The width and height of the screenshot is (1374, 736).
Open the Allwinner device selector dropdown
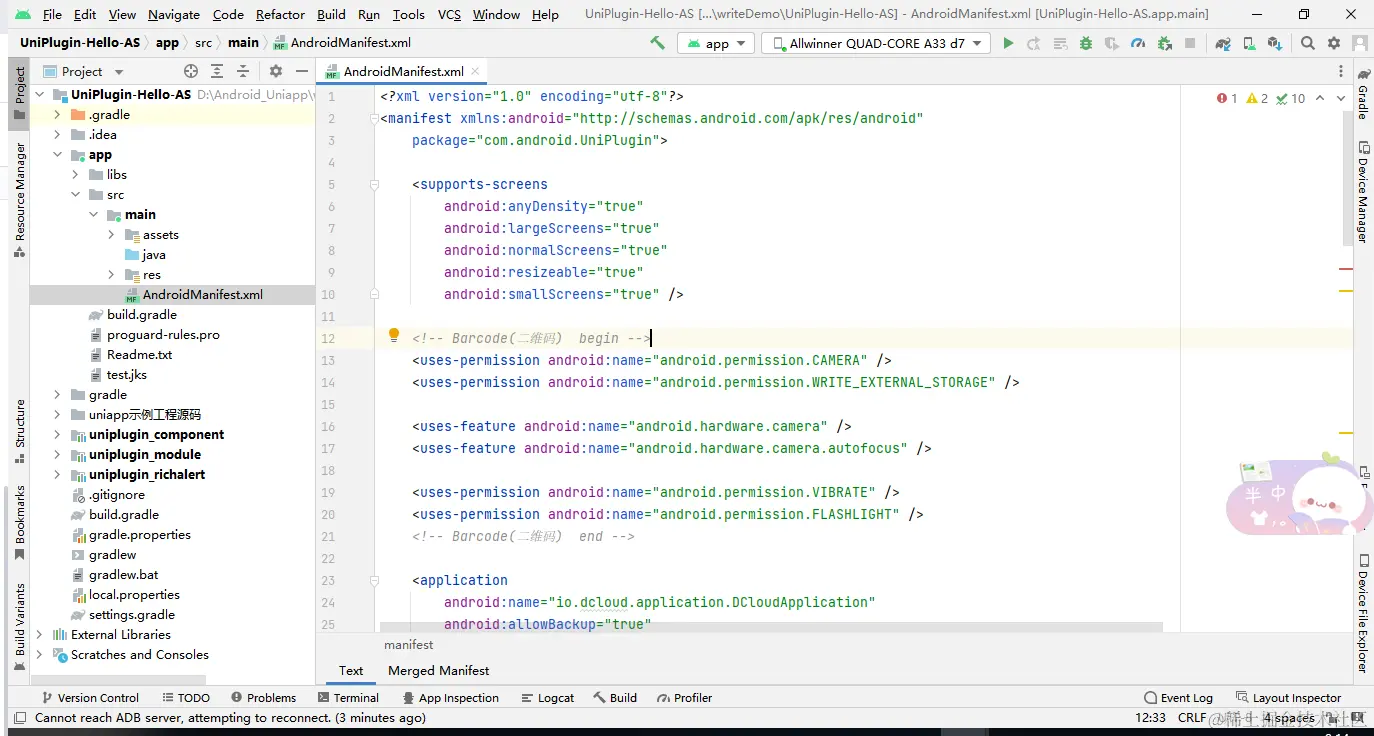point(876,43)
